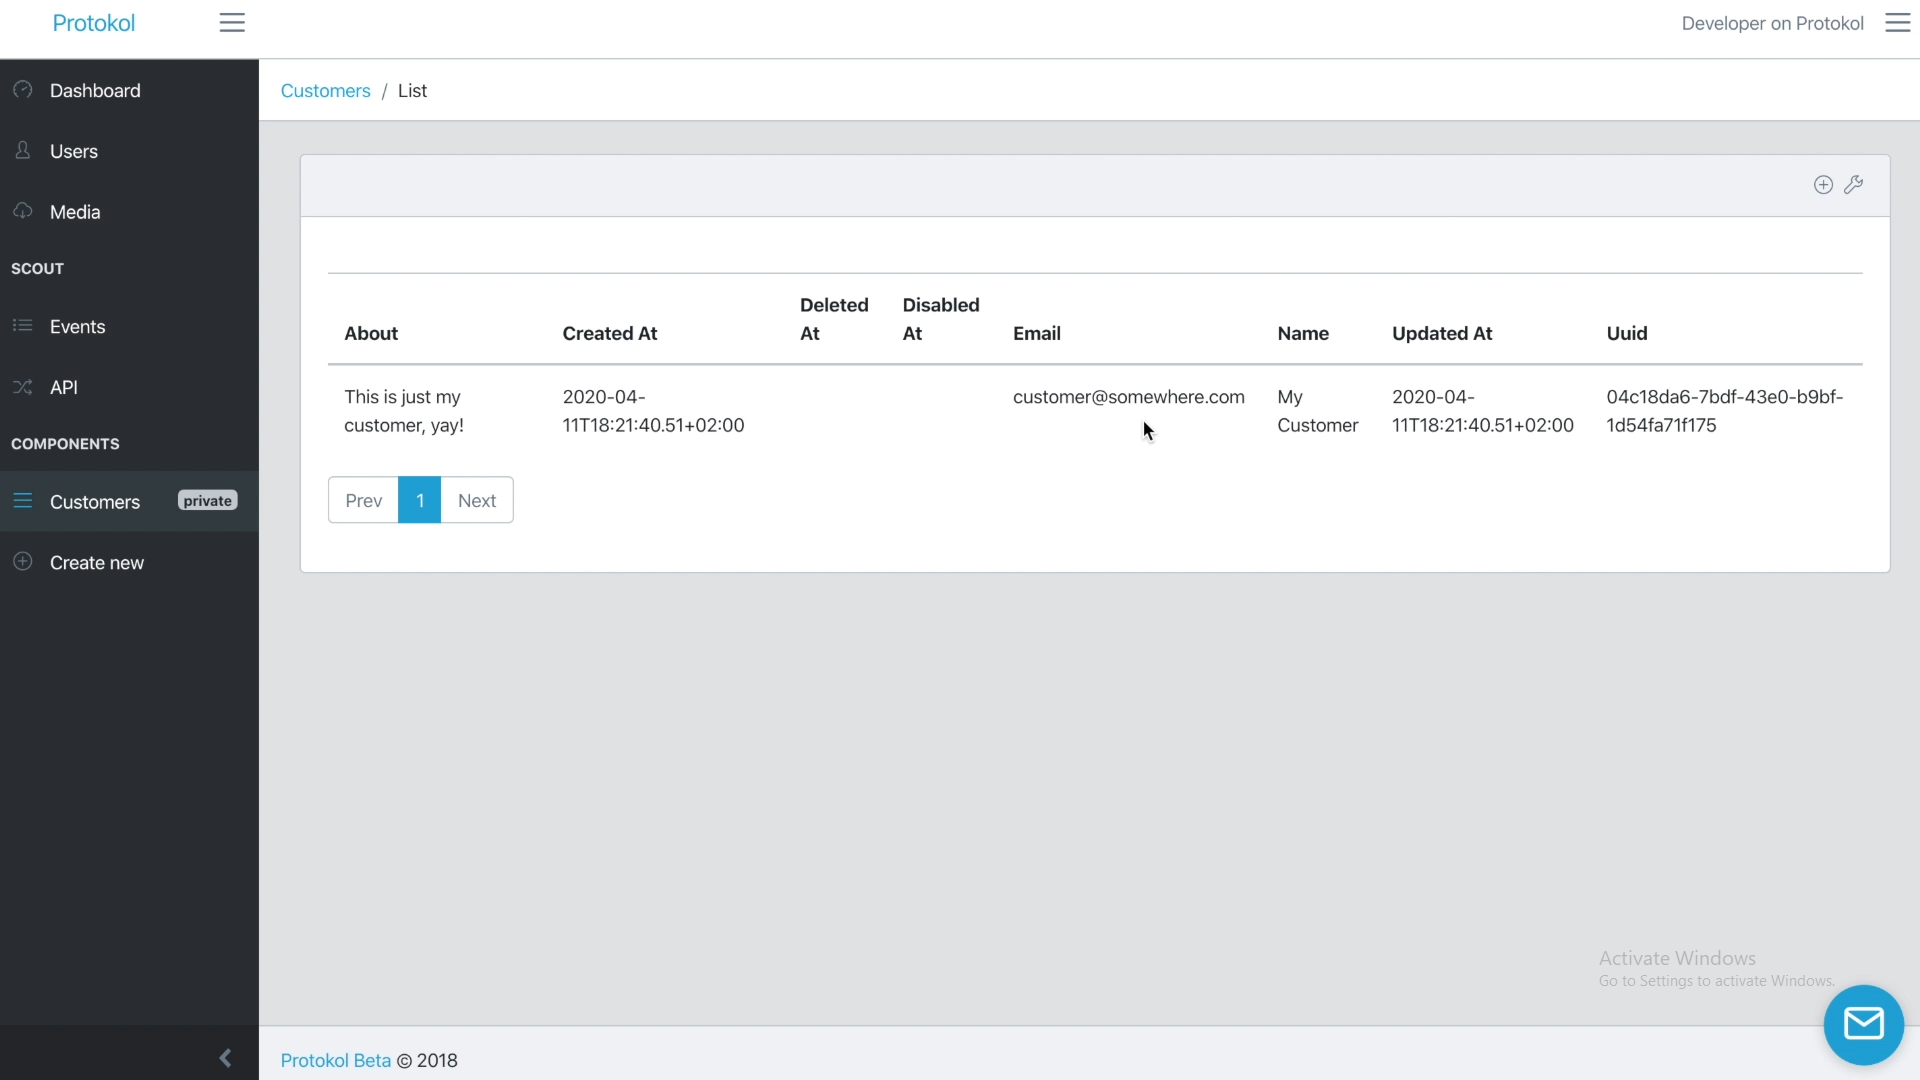The image size is (1920, 1080).
Task: Select page 1 in pagination
Action: (x=420, y=500)
